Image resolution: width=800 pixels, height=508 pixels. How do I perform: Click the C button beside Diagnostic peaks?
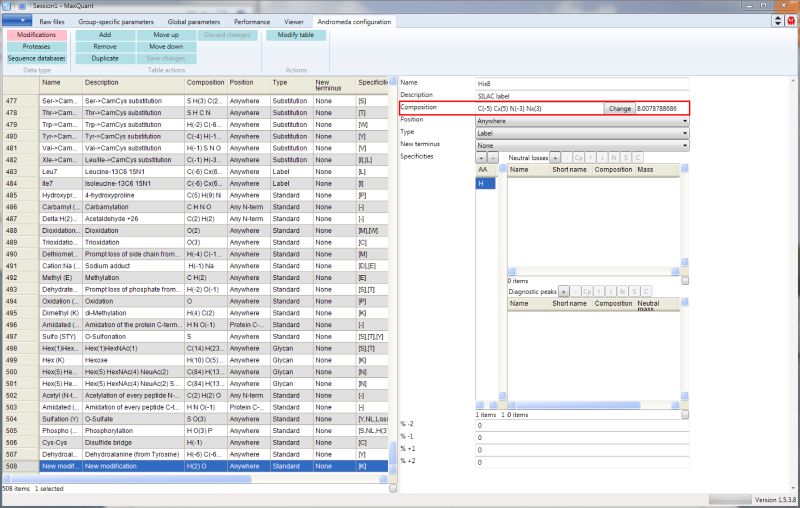click(646, 291)
